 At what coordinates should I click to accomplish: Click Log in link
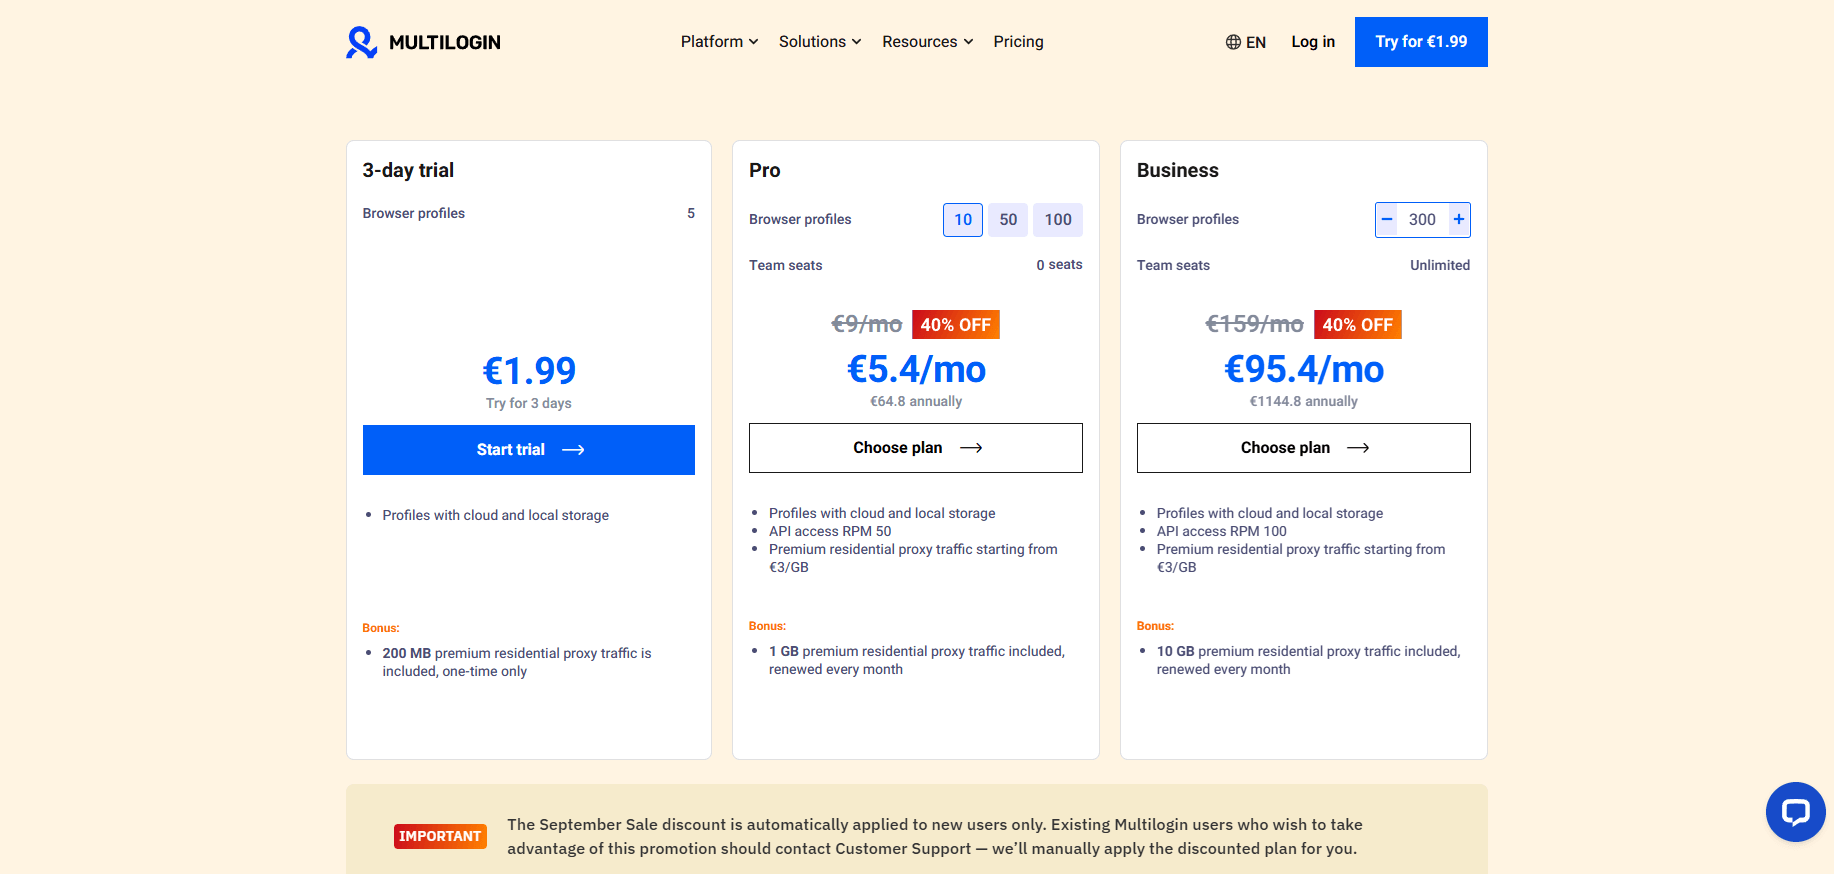(1313, 42)
